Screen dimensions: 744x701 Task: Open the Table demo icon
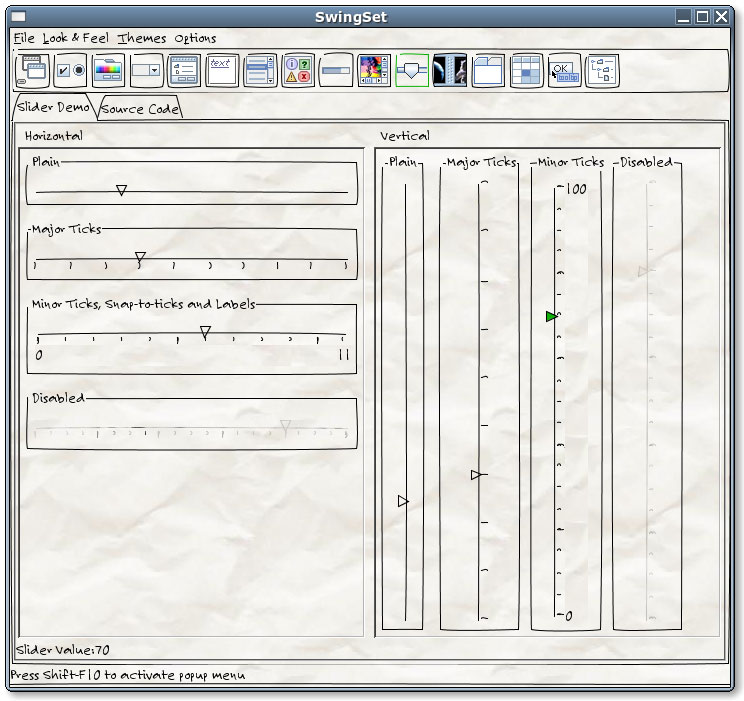pyautogui.click(x=526, y=70)
